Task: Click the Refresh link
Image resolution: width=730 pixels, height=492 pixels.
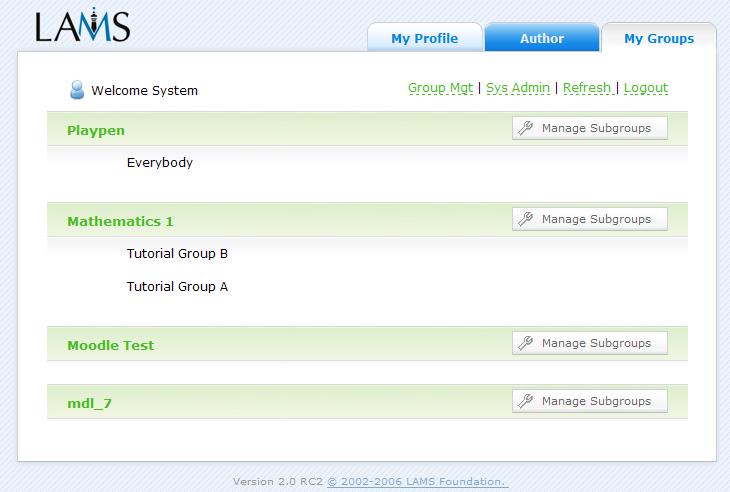Action: 587,88
